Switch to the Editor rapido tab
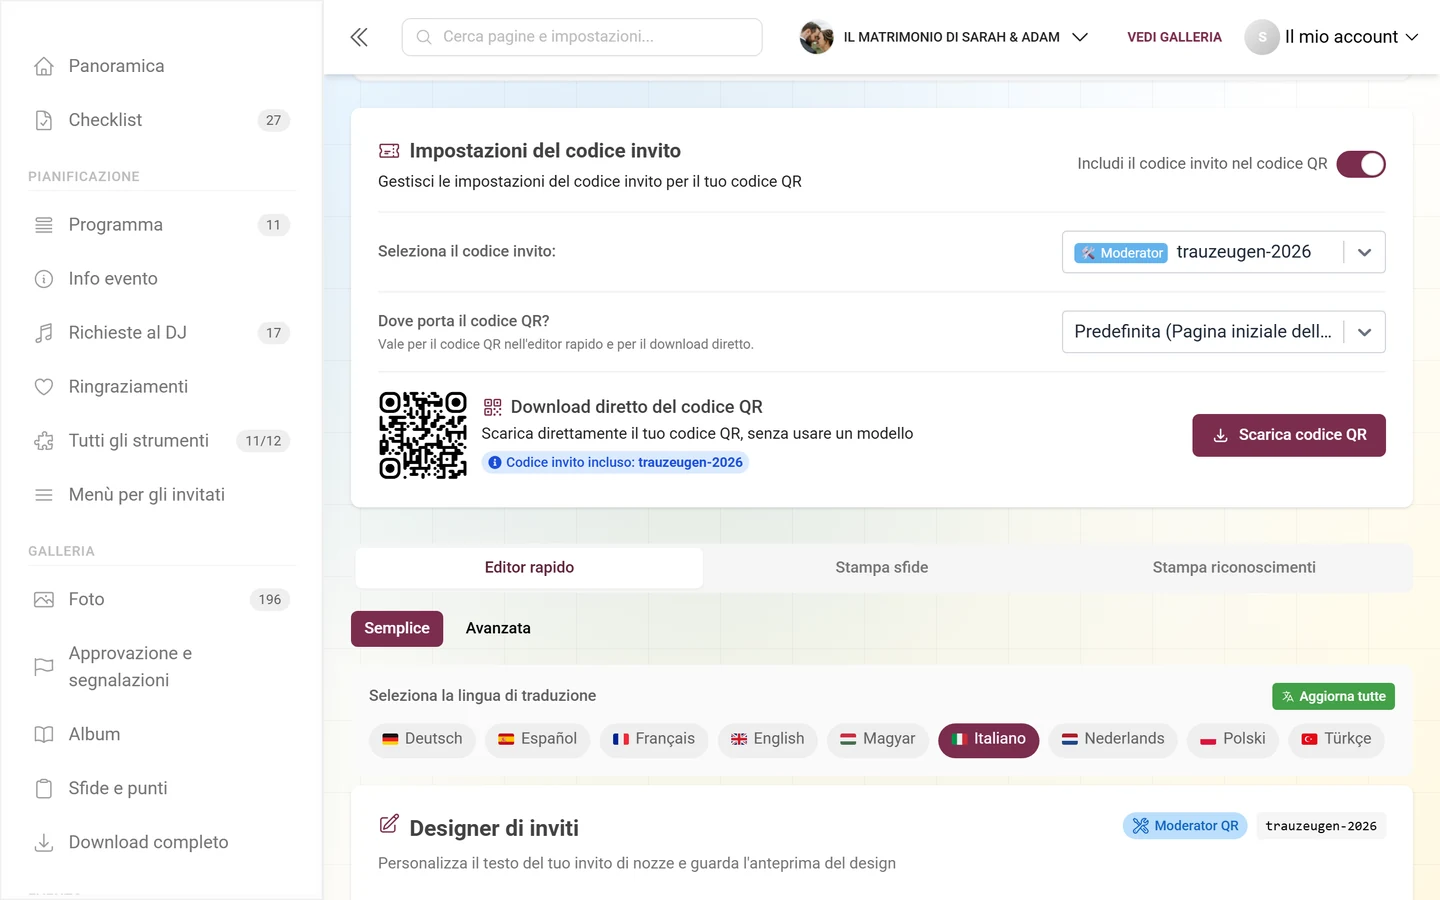The image size is (1440, 900). point(529,568)
